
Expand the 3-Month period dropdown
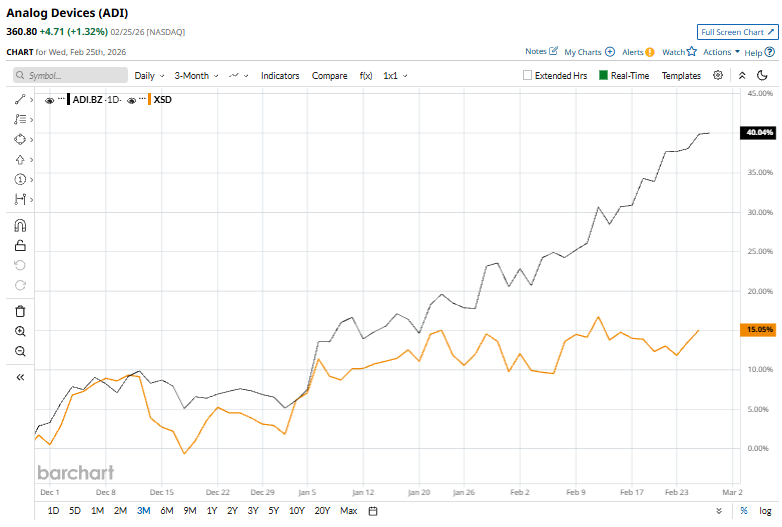point(196,75)
